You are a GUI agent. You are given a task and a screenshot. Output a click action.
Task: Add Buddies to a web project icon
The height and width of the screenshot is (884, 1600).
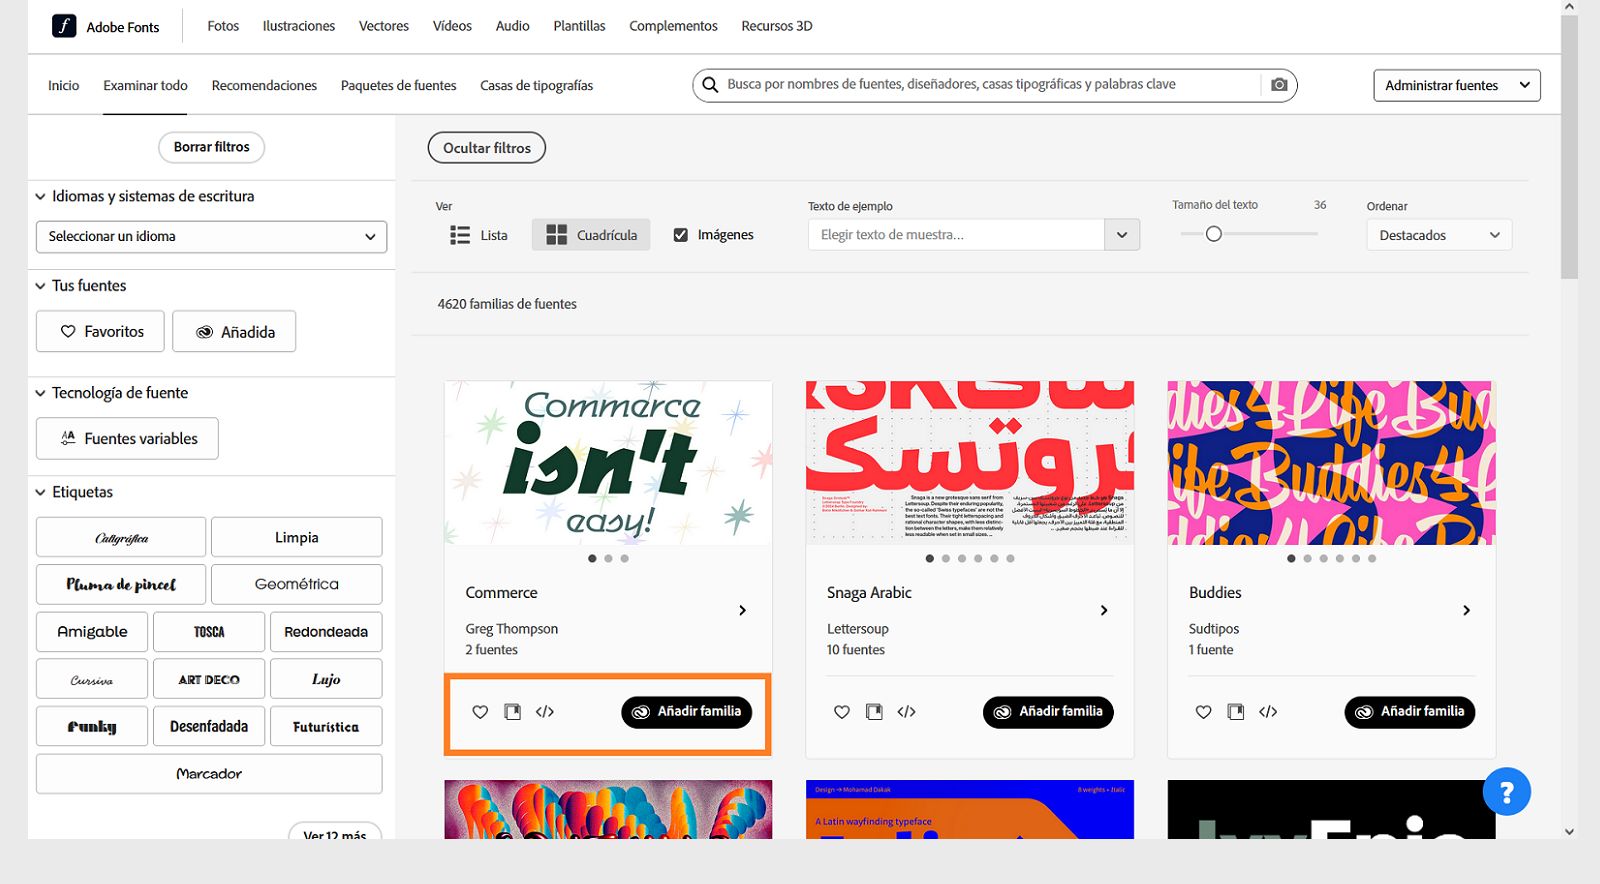(x=1236, y=712)
